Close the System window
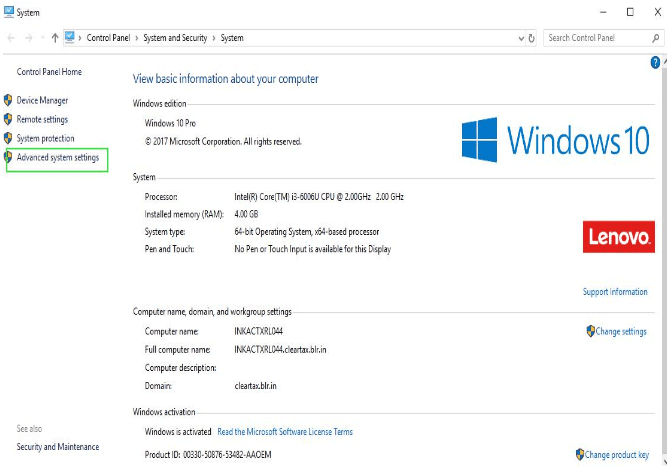The height and width of the screenshot is (471, 672). [x=657, y=12]
